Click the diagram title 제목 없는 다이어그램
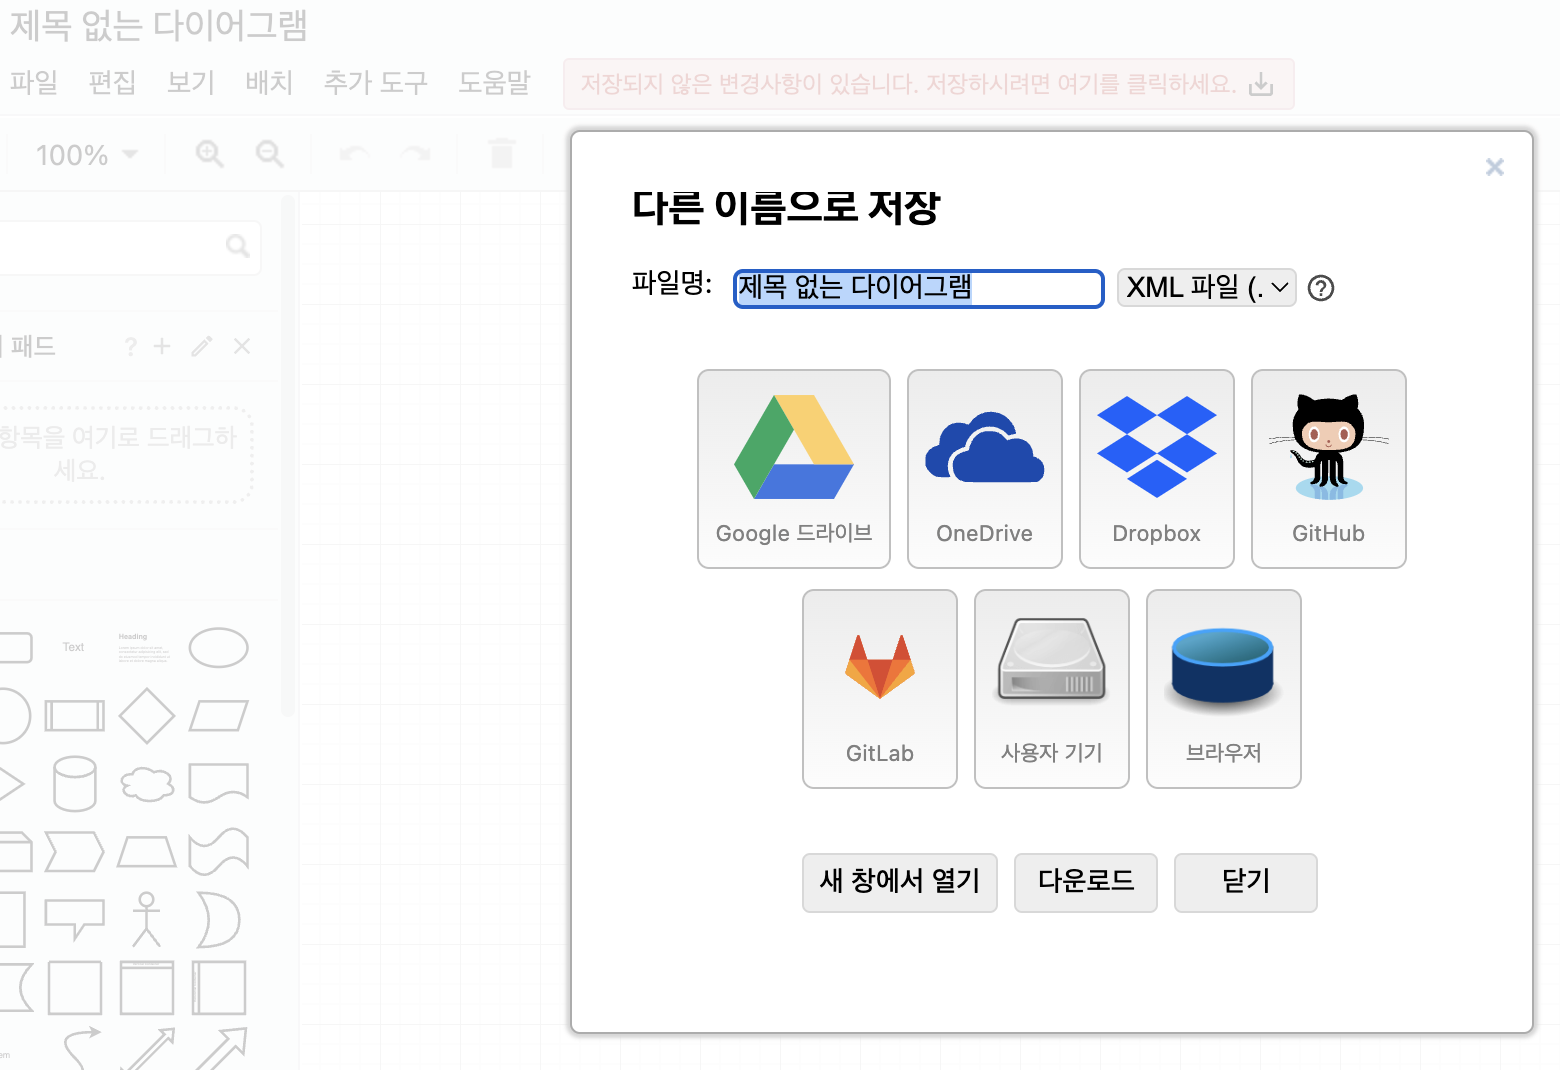This screenshot has height=1070, width=1560. click(x=159, y=25)
